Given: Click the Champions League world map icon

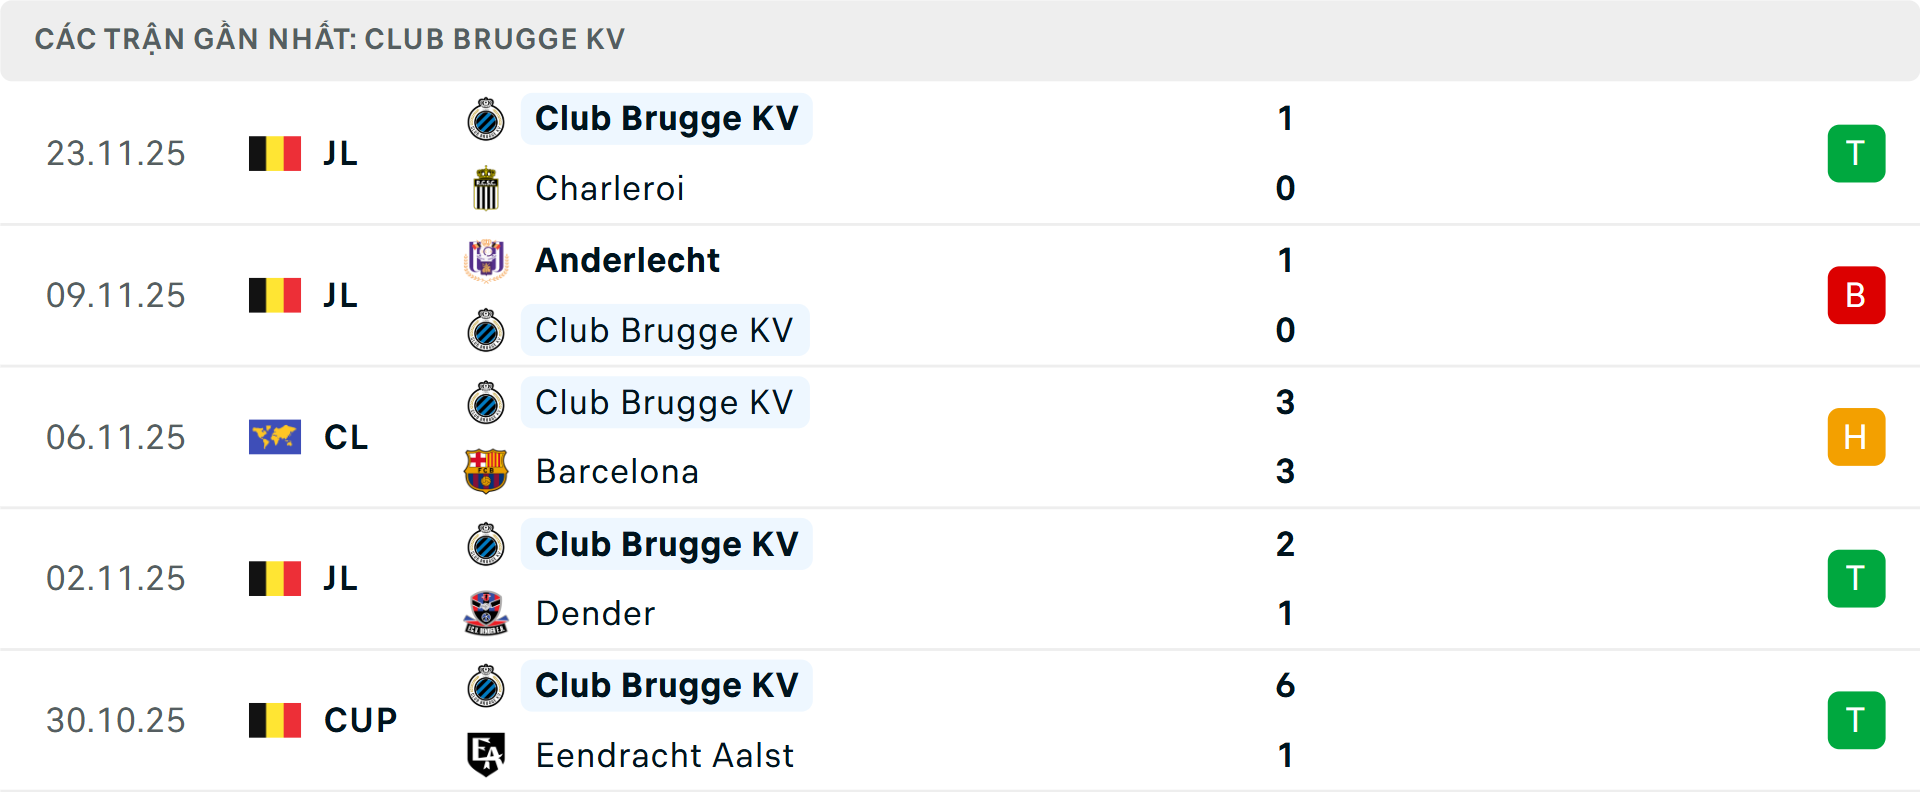Looking at the screenshot, I should (274, 437).
